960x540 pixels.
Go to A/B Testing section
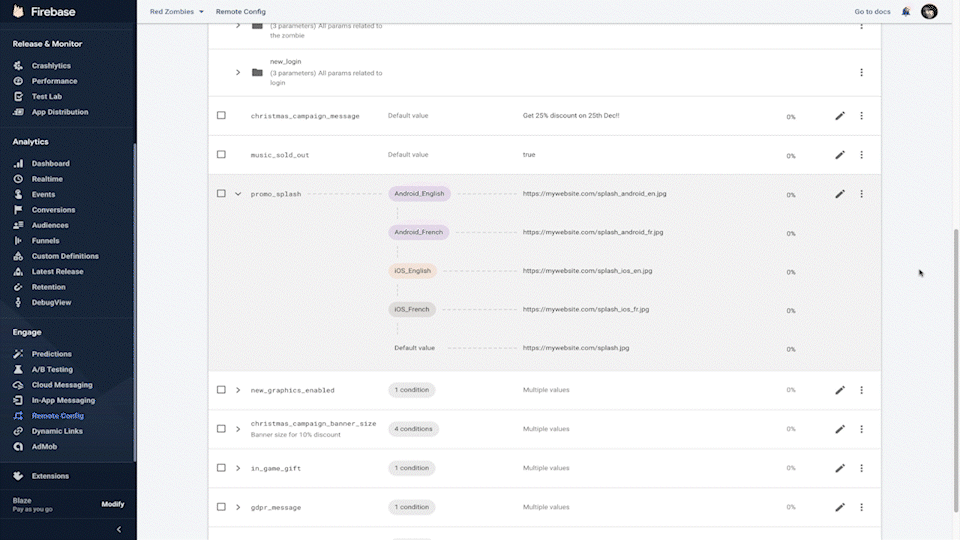pyautogui.click(x=52, y=369)
